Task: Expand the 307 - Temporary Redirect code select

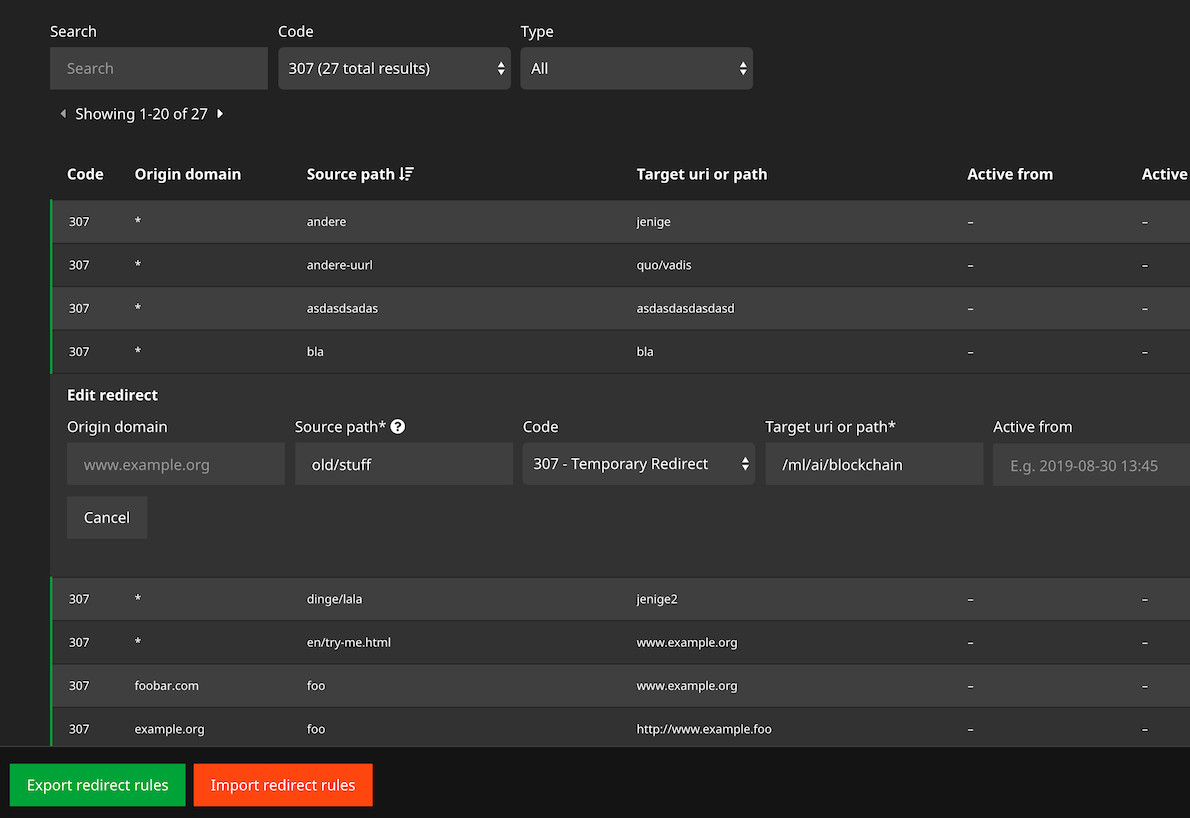Action: point(639,464)
